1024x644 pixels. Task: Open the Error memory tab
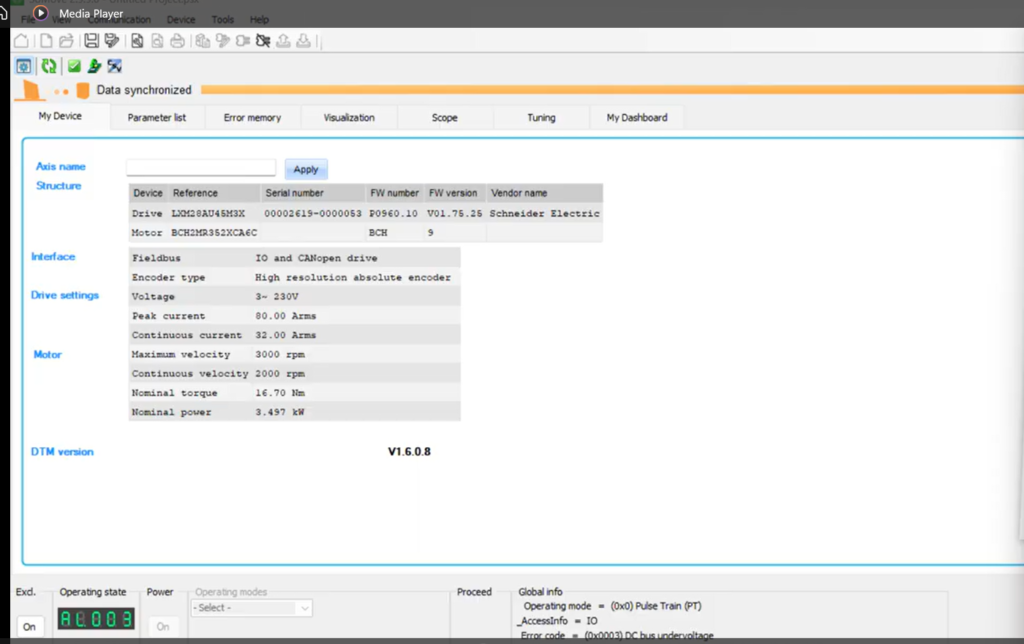[252, 118]
